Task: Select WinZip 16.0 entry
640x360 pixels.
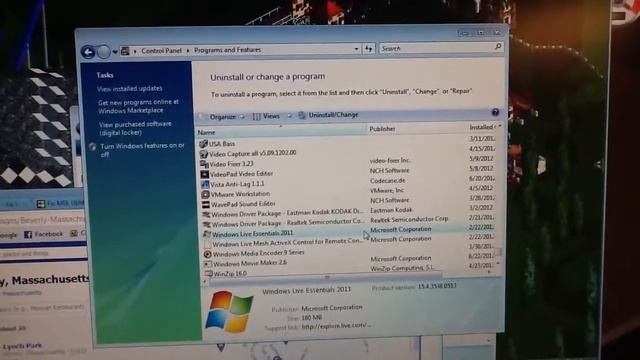Action: point(230,273)
